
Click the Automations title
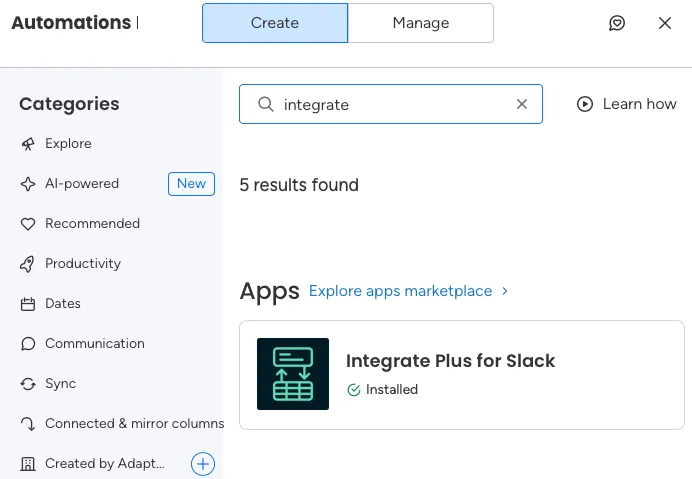pyautogui.click(x=71, y=23)
